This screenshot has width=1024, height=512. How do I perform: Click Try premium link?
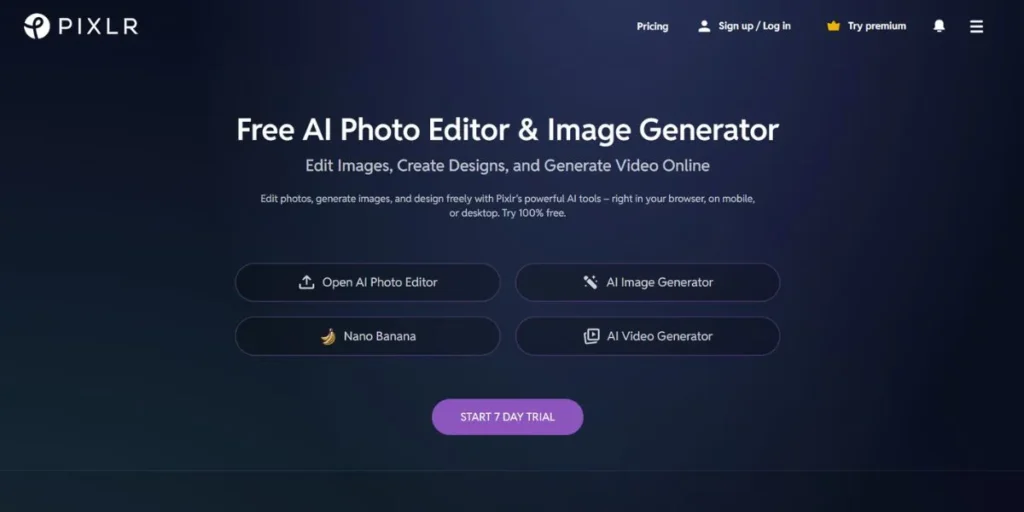(x=877, y=26)
